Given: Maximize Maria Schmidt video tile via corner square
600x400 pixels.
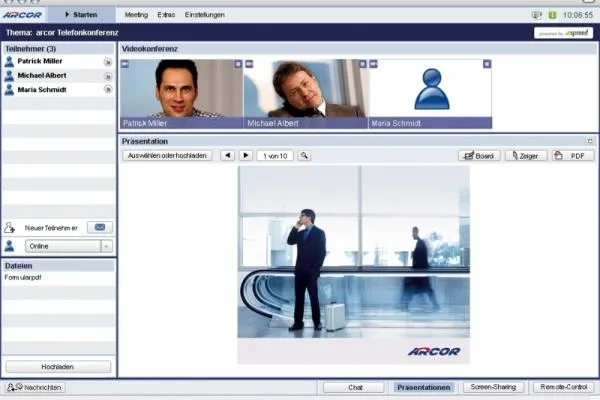Looking at the screenshot, I should pos(487,64).
